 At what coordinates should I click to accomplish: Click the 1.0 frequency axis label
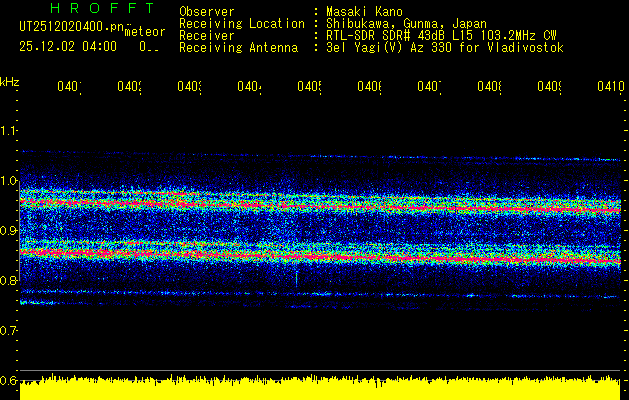point(9,181)
